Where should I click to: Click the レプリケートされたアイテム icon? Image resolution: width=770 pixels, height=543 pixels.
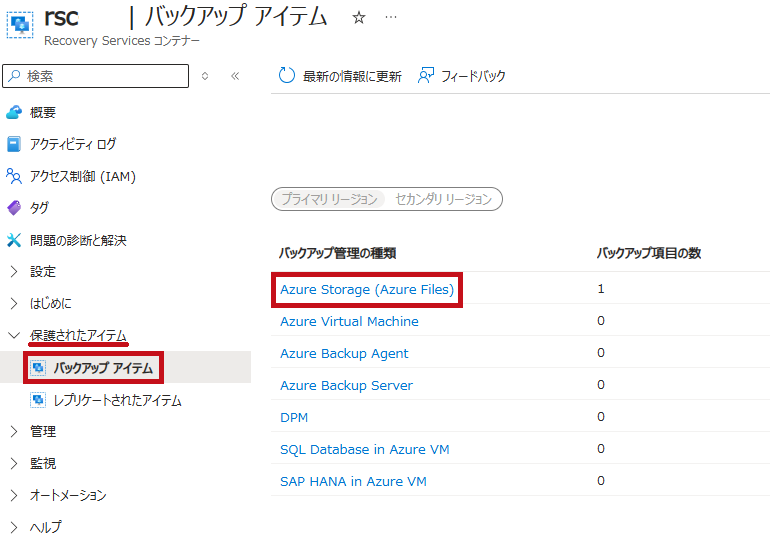tap(38, 400)
